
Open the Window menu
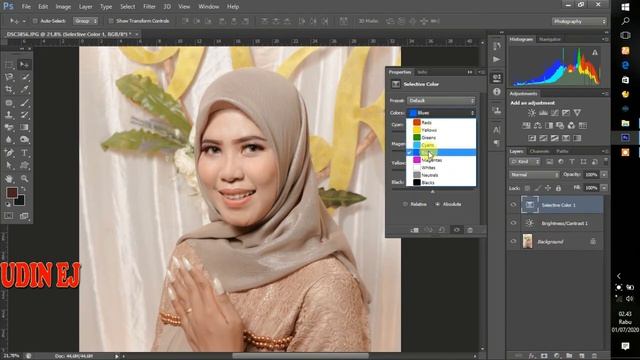(x=209, y=7)
